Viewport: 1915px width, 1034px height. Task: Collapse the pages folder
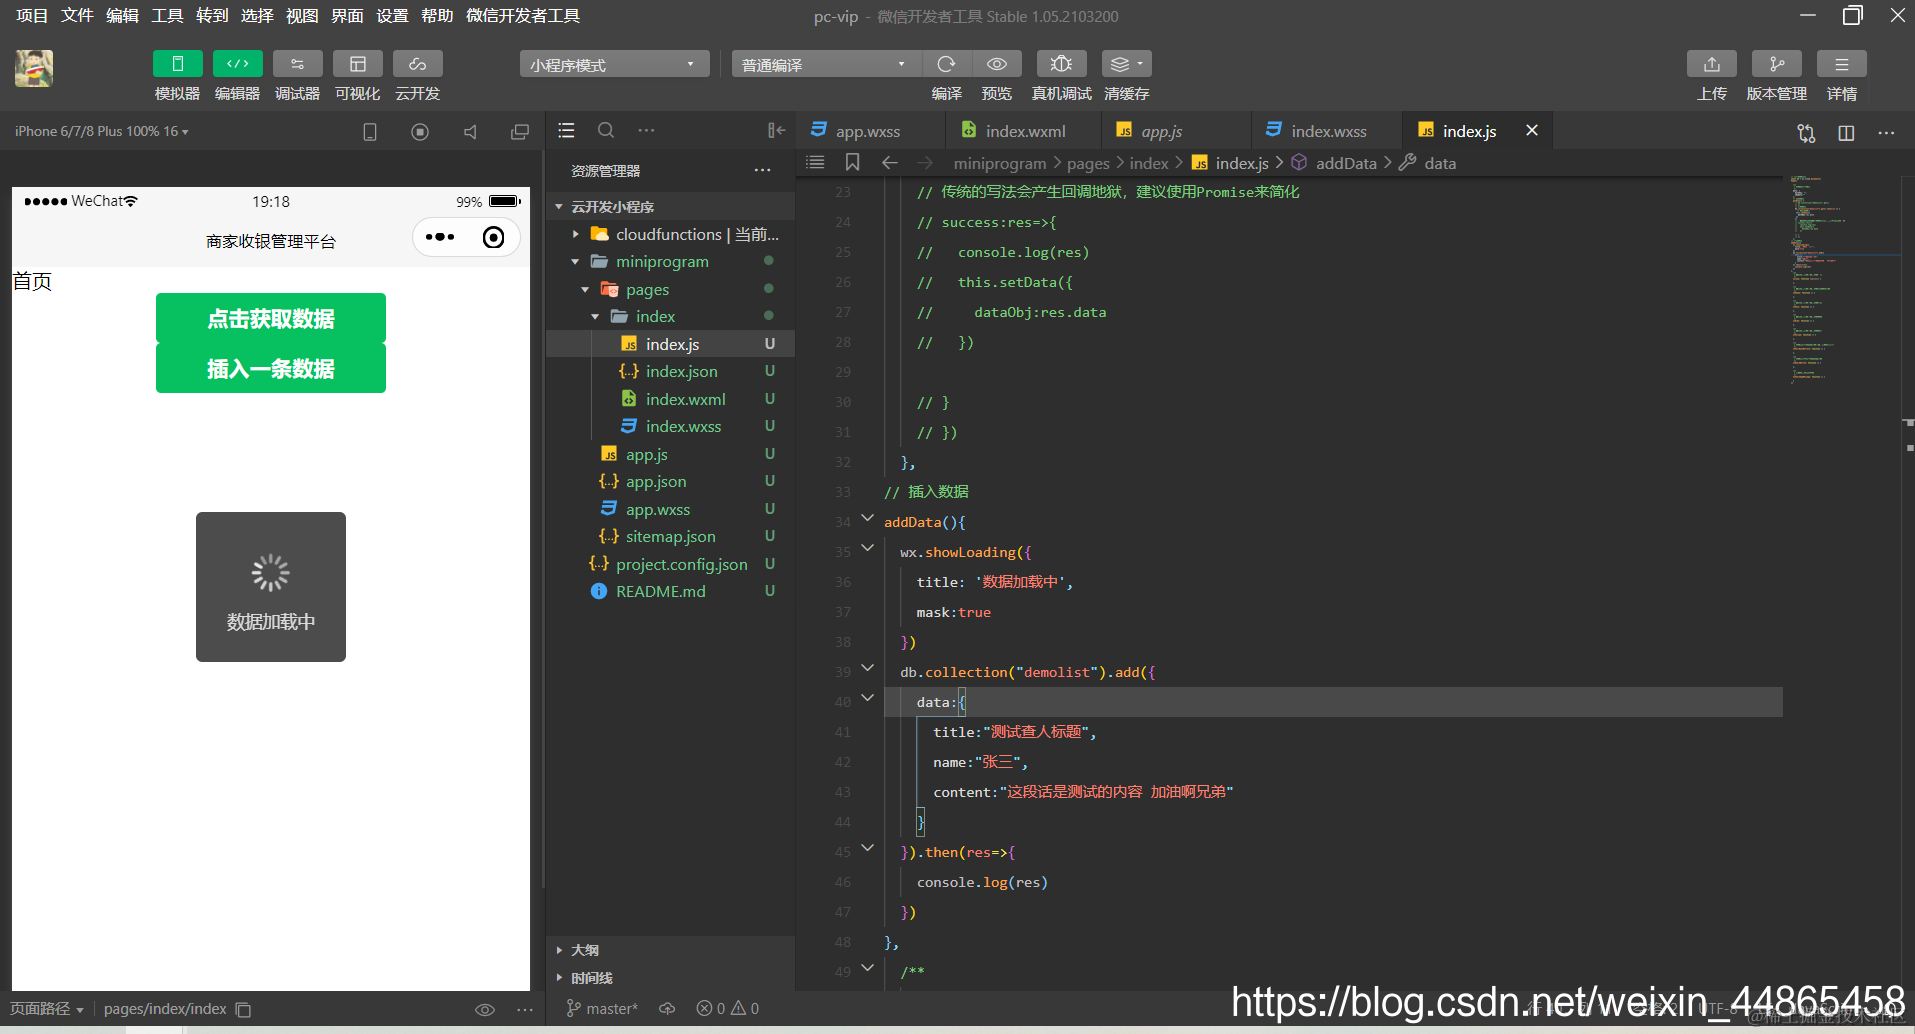click(586, 290)
